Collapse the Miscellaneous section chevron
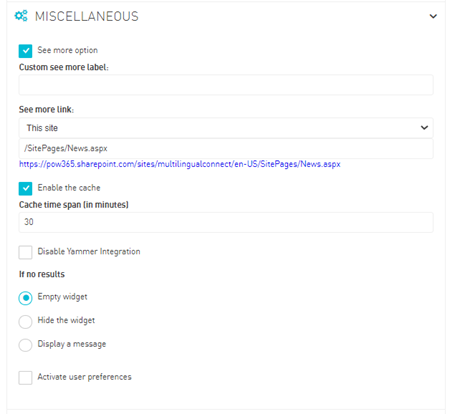The height and width of the screenshot is (414, 450). (x=433, y=16)
